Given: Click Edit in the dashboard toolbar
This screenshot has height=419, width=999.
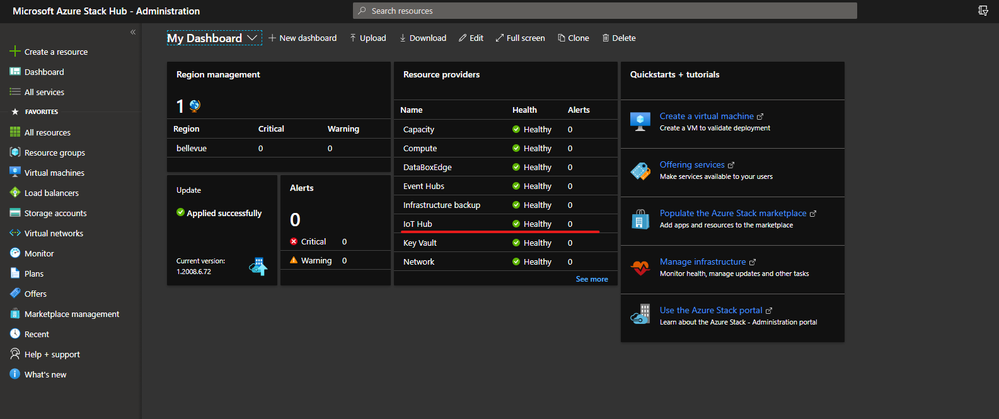Looking at the screenshot, I should pyautogui.click(x=471, y=38).
